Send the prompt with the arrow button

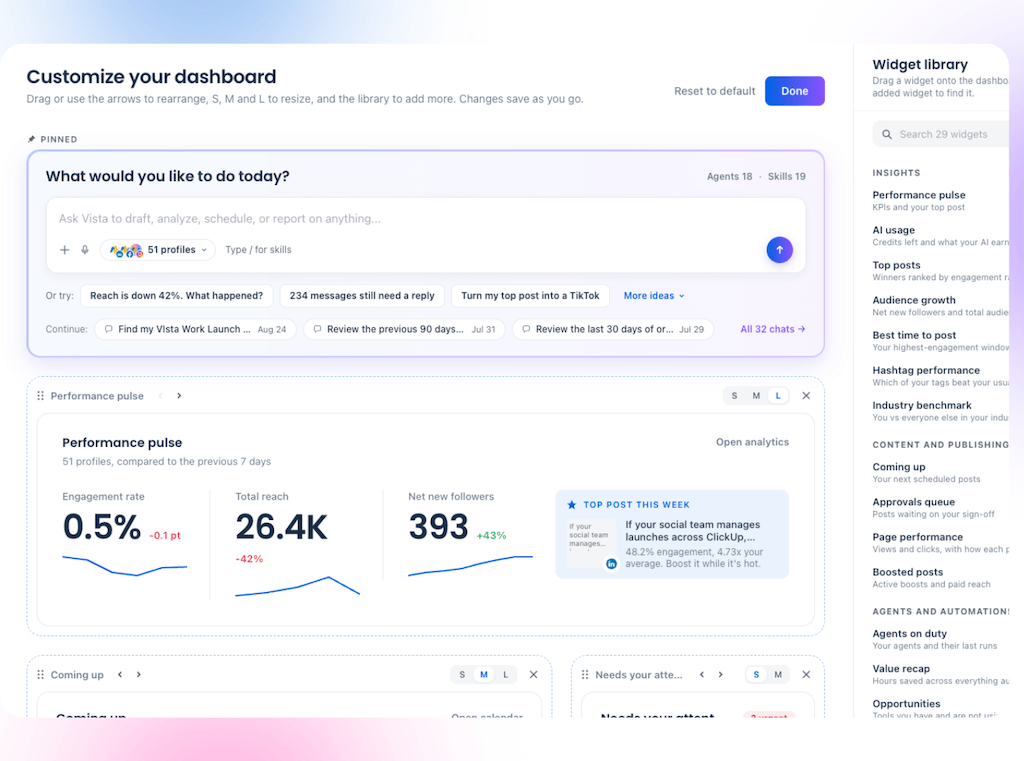point(779,250)
